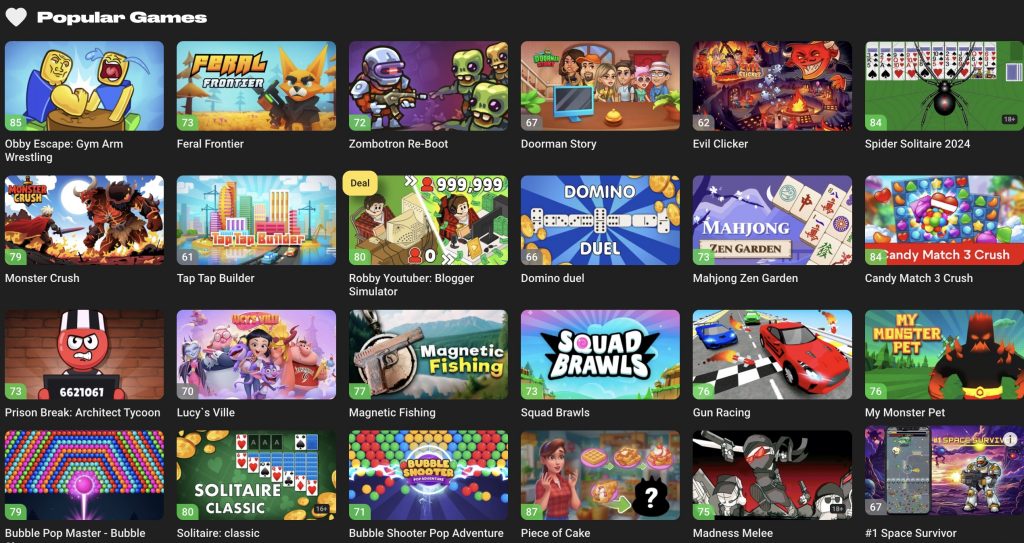Click the info icon on Space Survivor

pos(1010,439)
